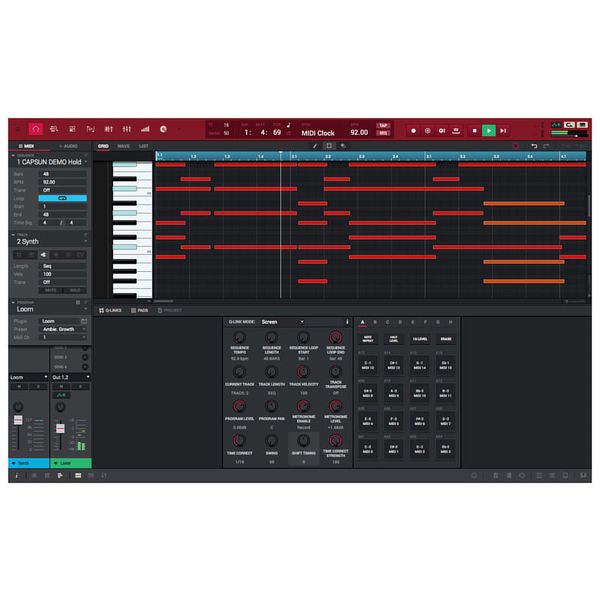Open the Q-LINKS panel tab
Image resolution: width=600 pixels, height=600 pixels.
(x=110, y=310)
